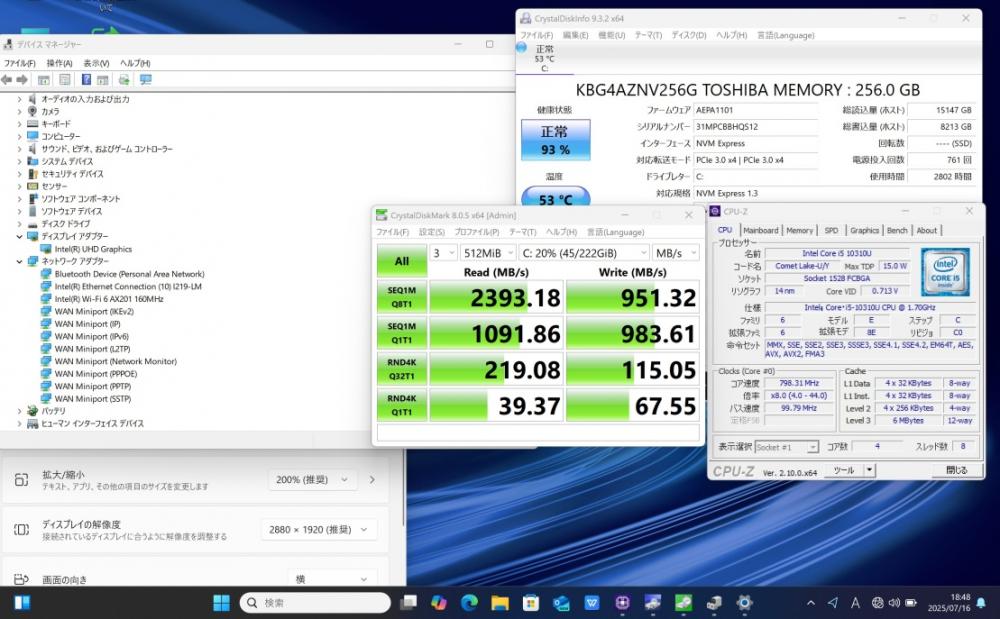
Task: Click the properties sheet icon in Device Manager toolbar
Action: pos(64,80)
